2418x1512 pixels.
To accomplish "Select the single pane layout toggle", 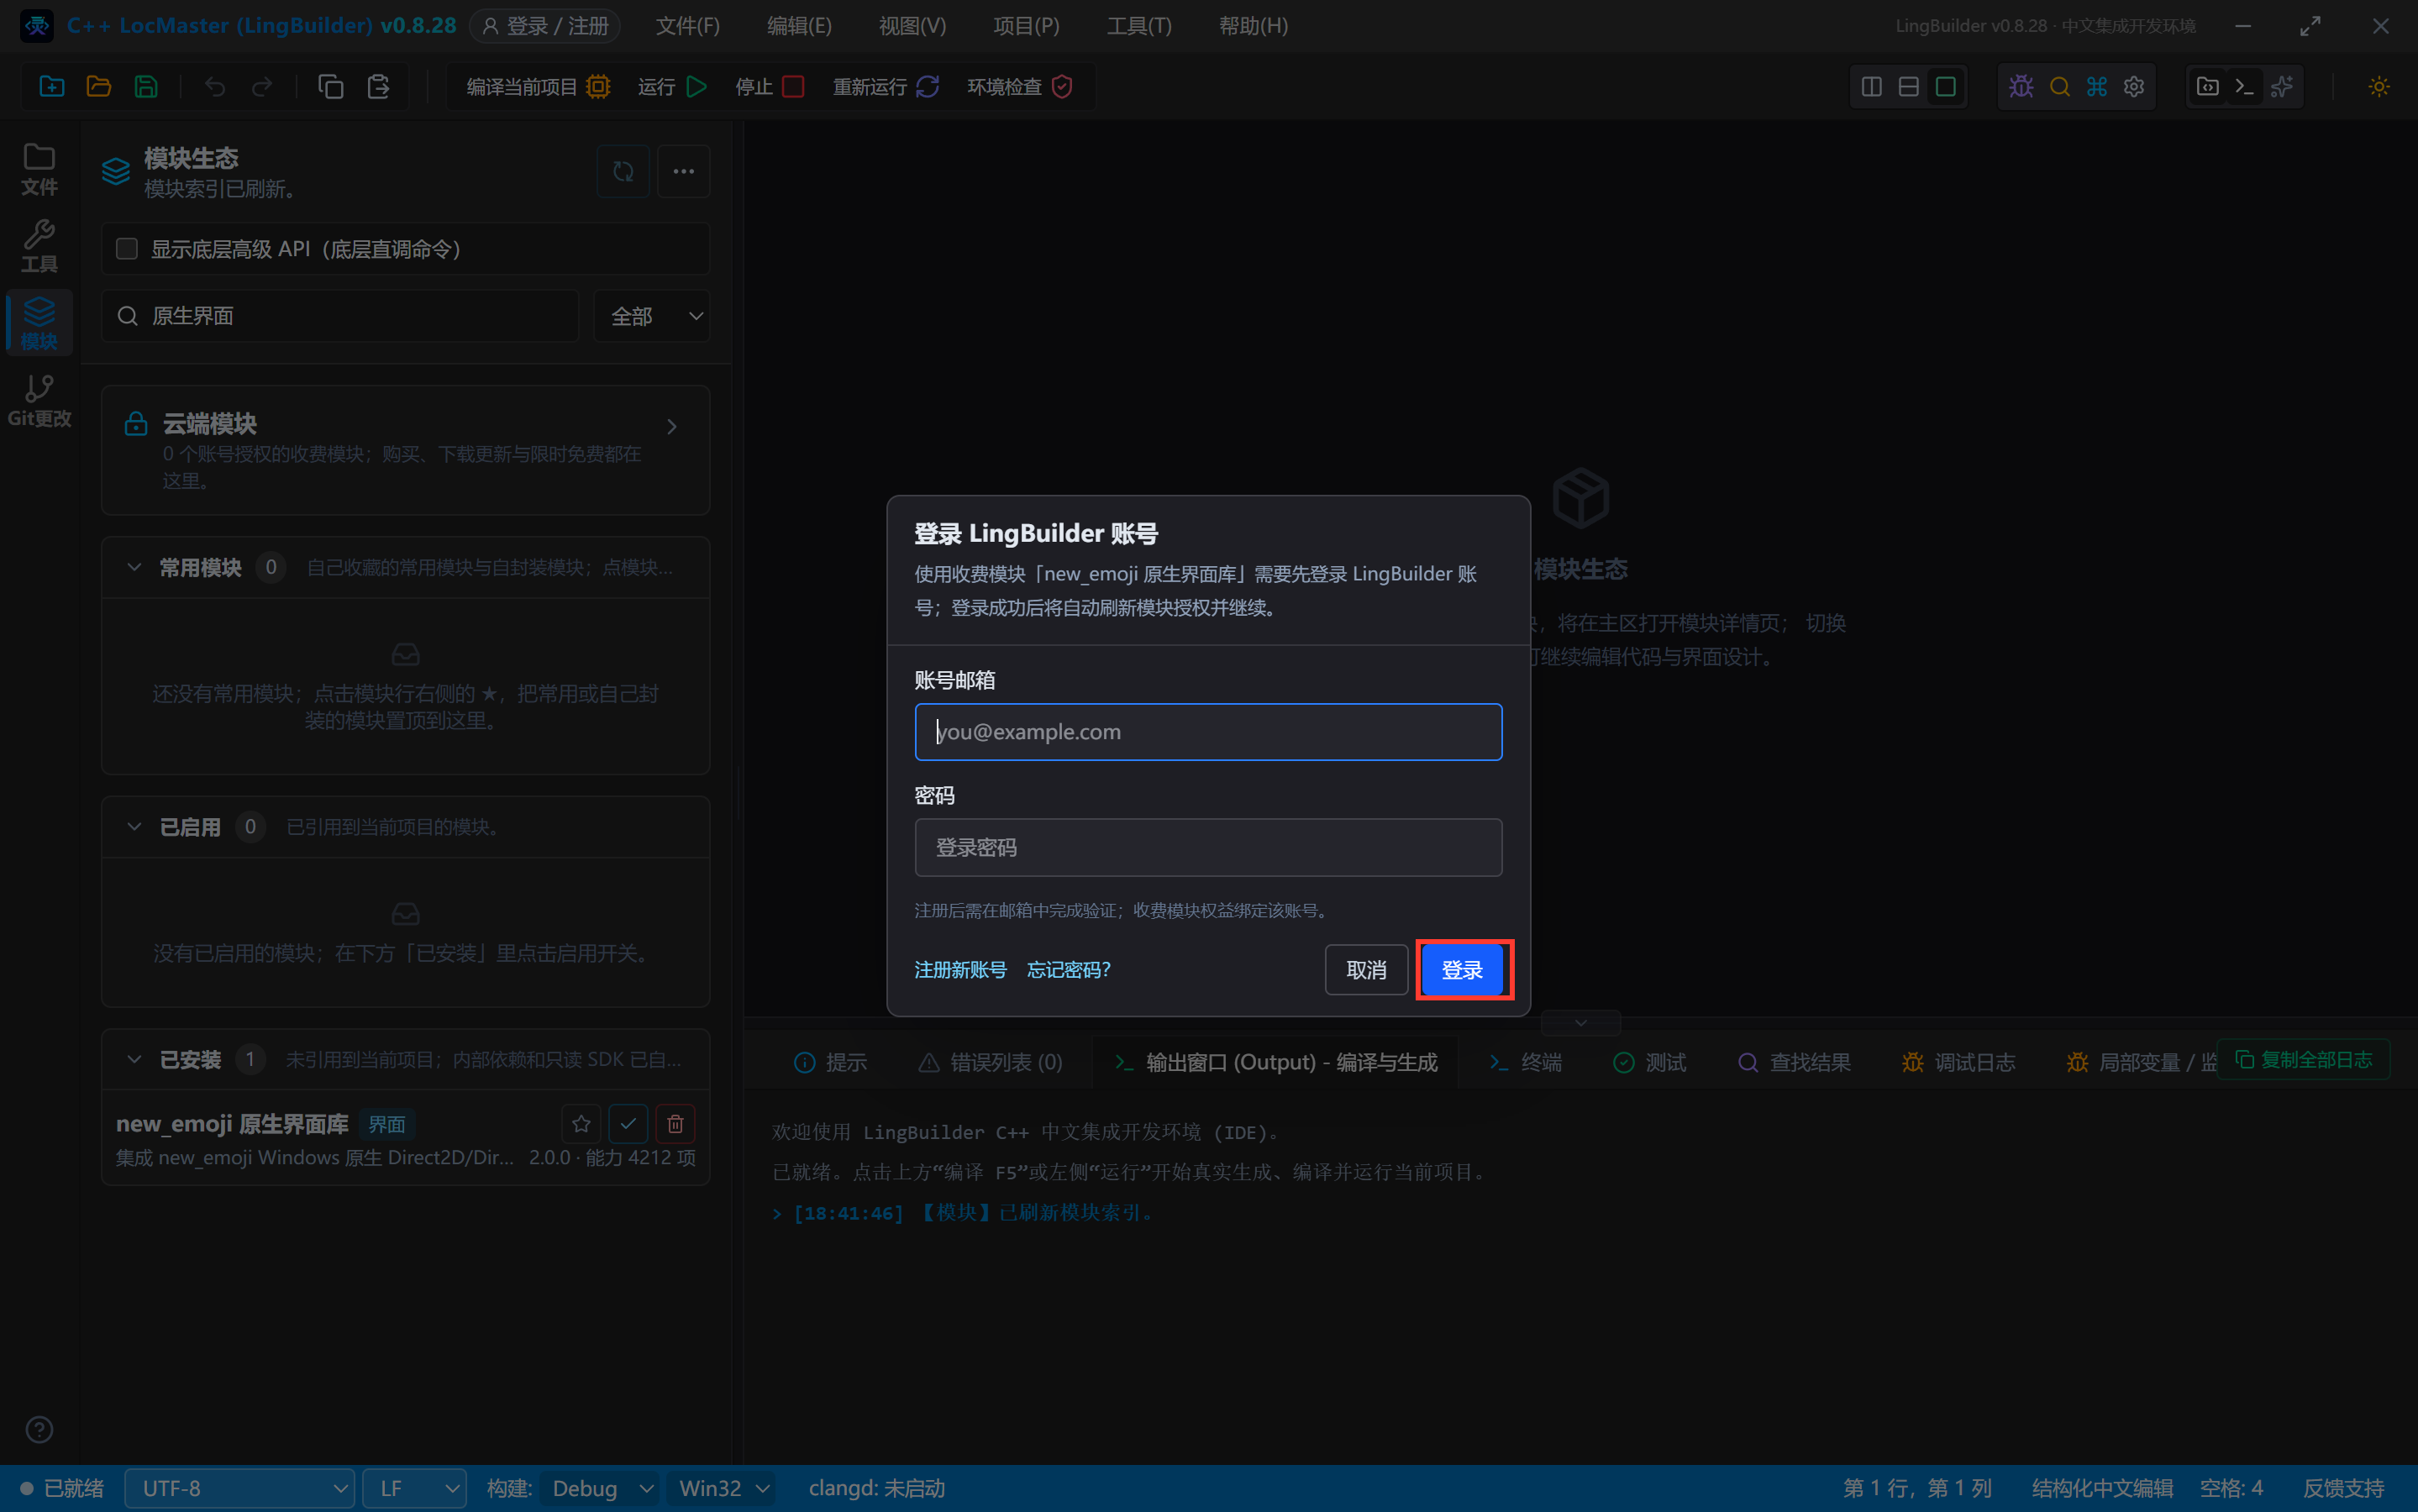I will (x=1945, y=87).
